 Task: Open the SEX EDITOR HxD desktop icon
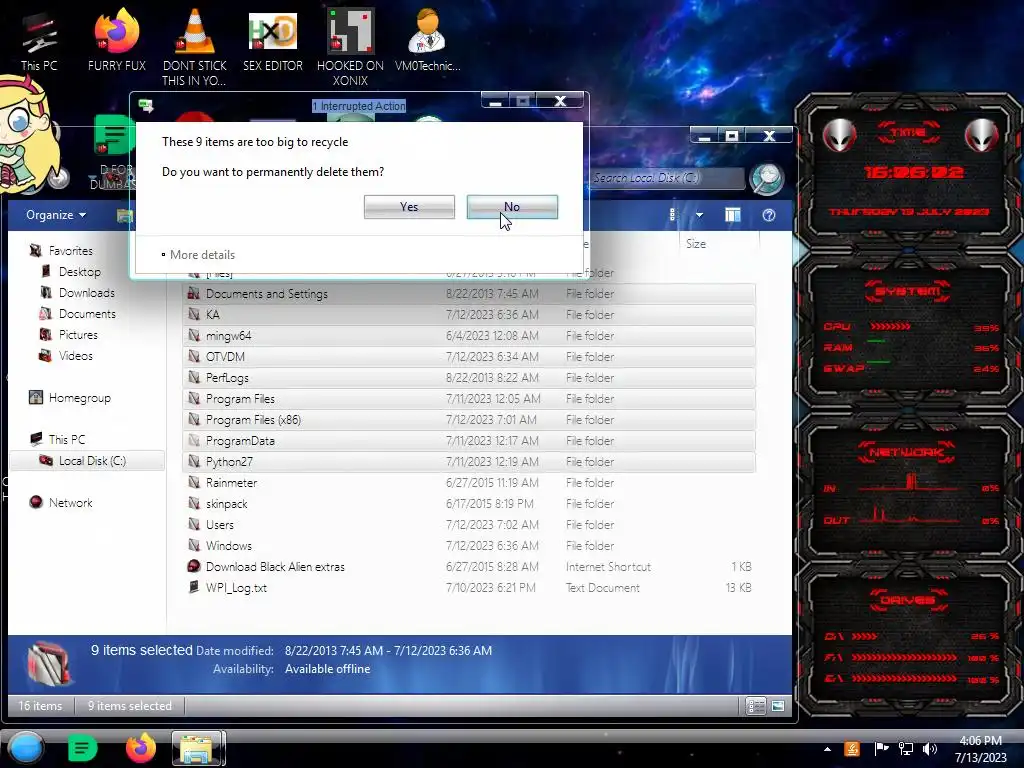pos(273,40)
